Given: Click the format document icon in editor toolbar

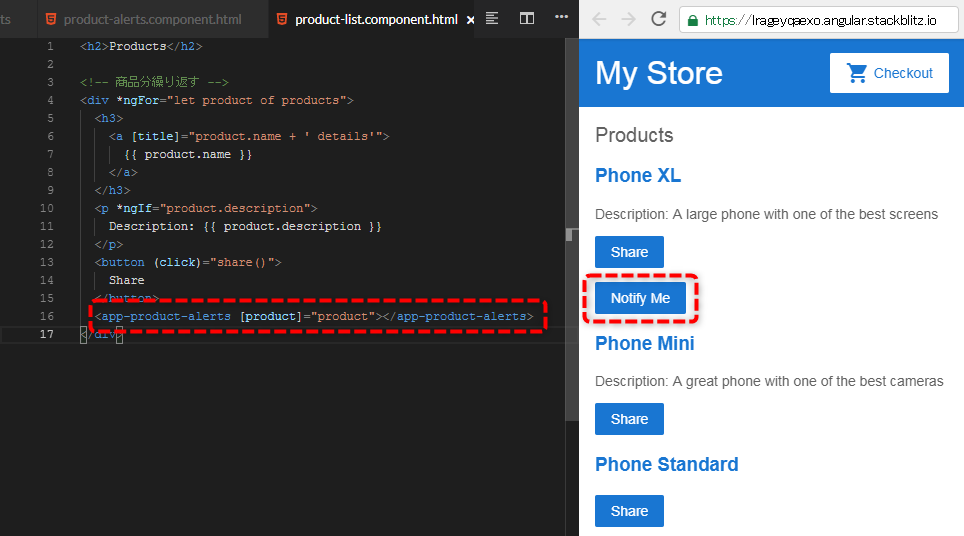Looking at the screenshot, I should point(492,18).
